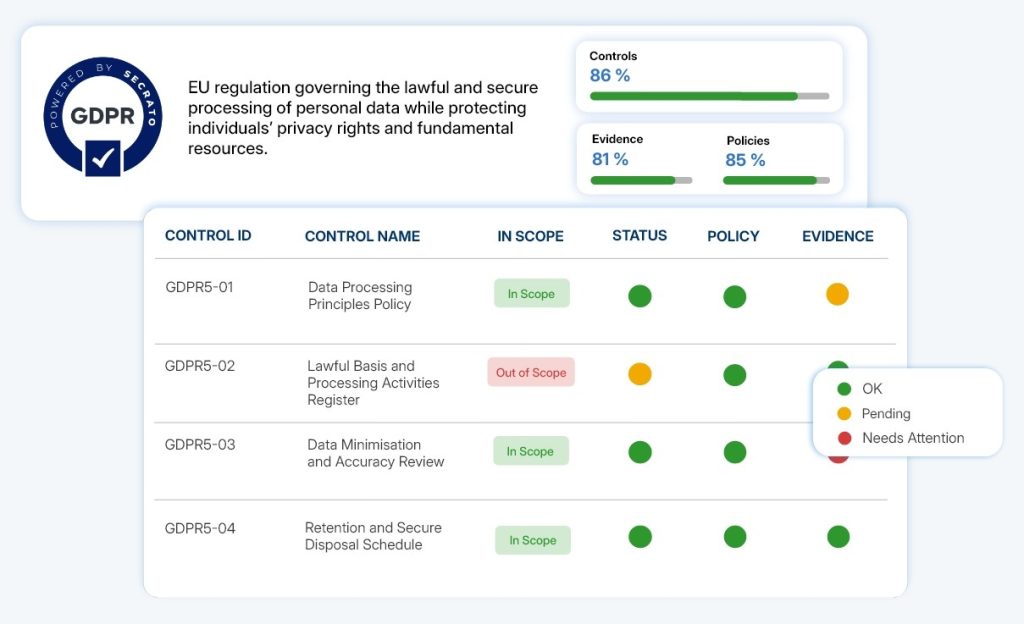Image resolution: width=1024 pixels, height=624 pixels.
Task: Click the GDPR Secrato badge logo
Action: tap(103, 116)
